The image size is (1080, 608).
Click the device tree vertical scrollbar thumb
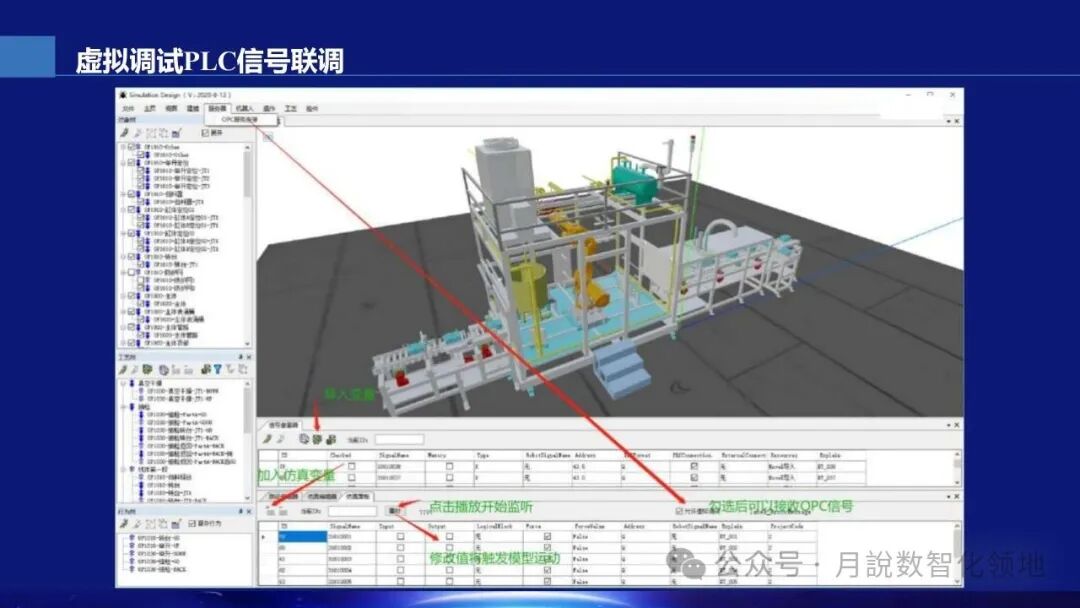(248, 174)
